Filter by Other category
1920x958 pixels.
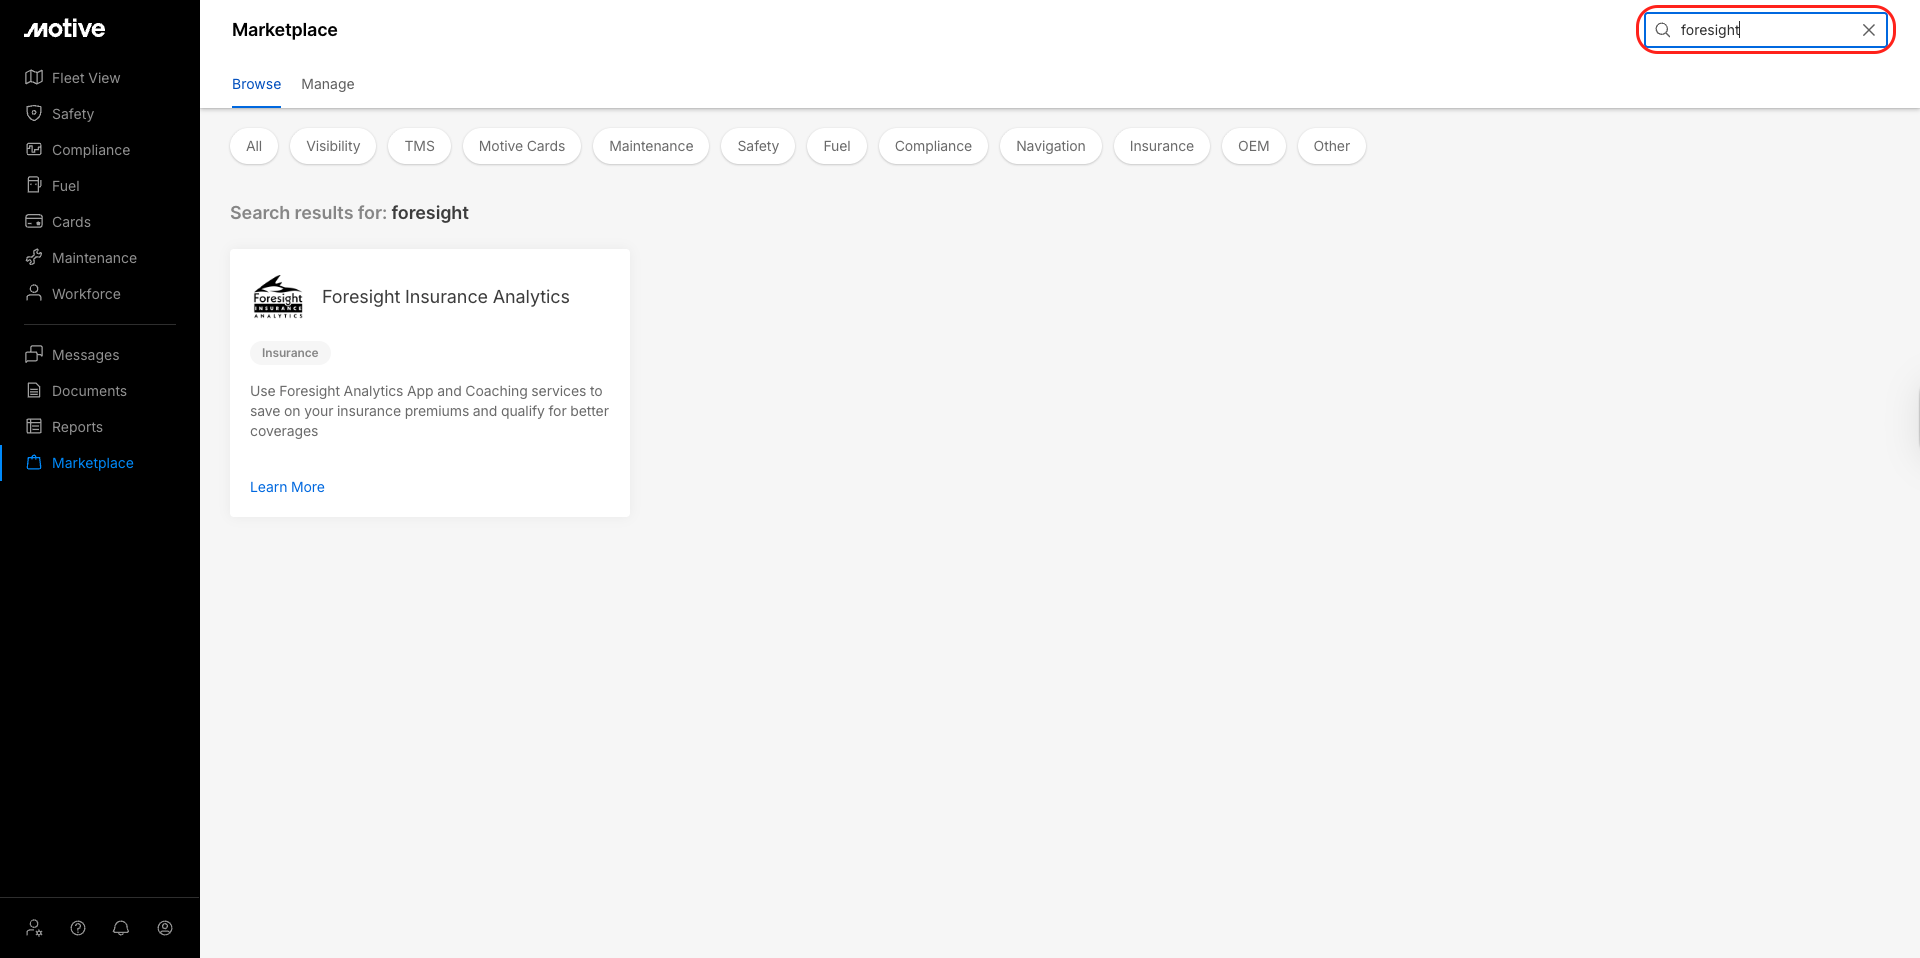pyautogui.click(x=1332, y=146)
